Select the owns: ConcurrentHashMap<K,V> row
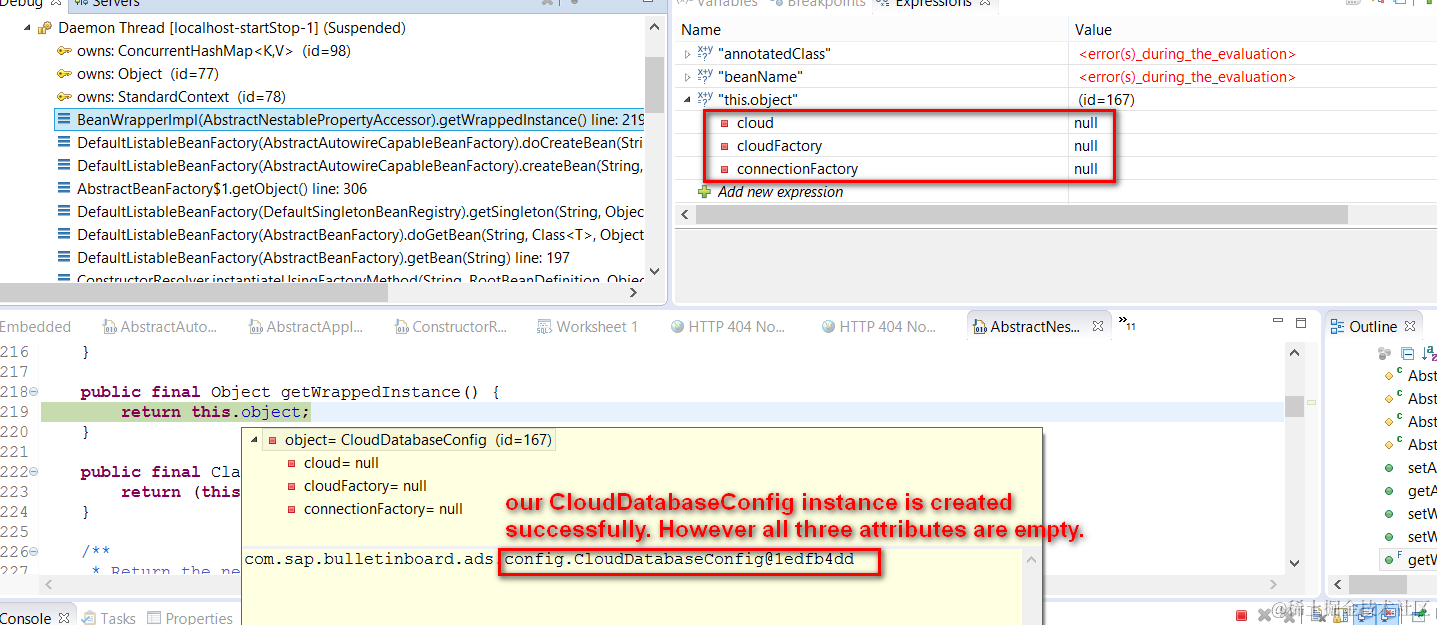Viewport: 1437px width, 625px height. pyautogui.click(x=204, y=51)
